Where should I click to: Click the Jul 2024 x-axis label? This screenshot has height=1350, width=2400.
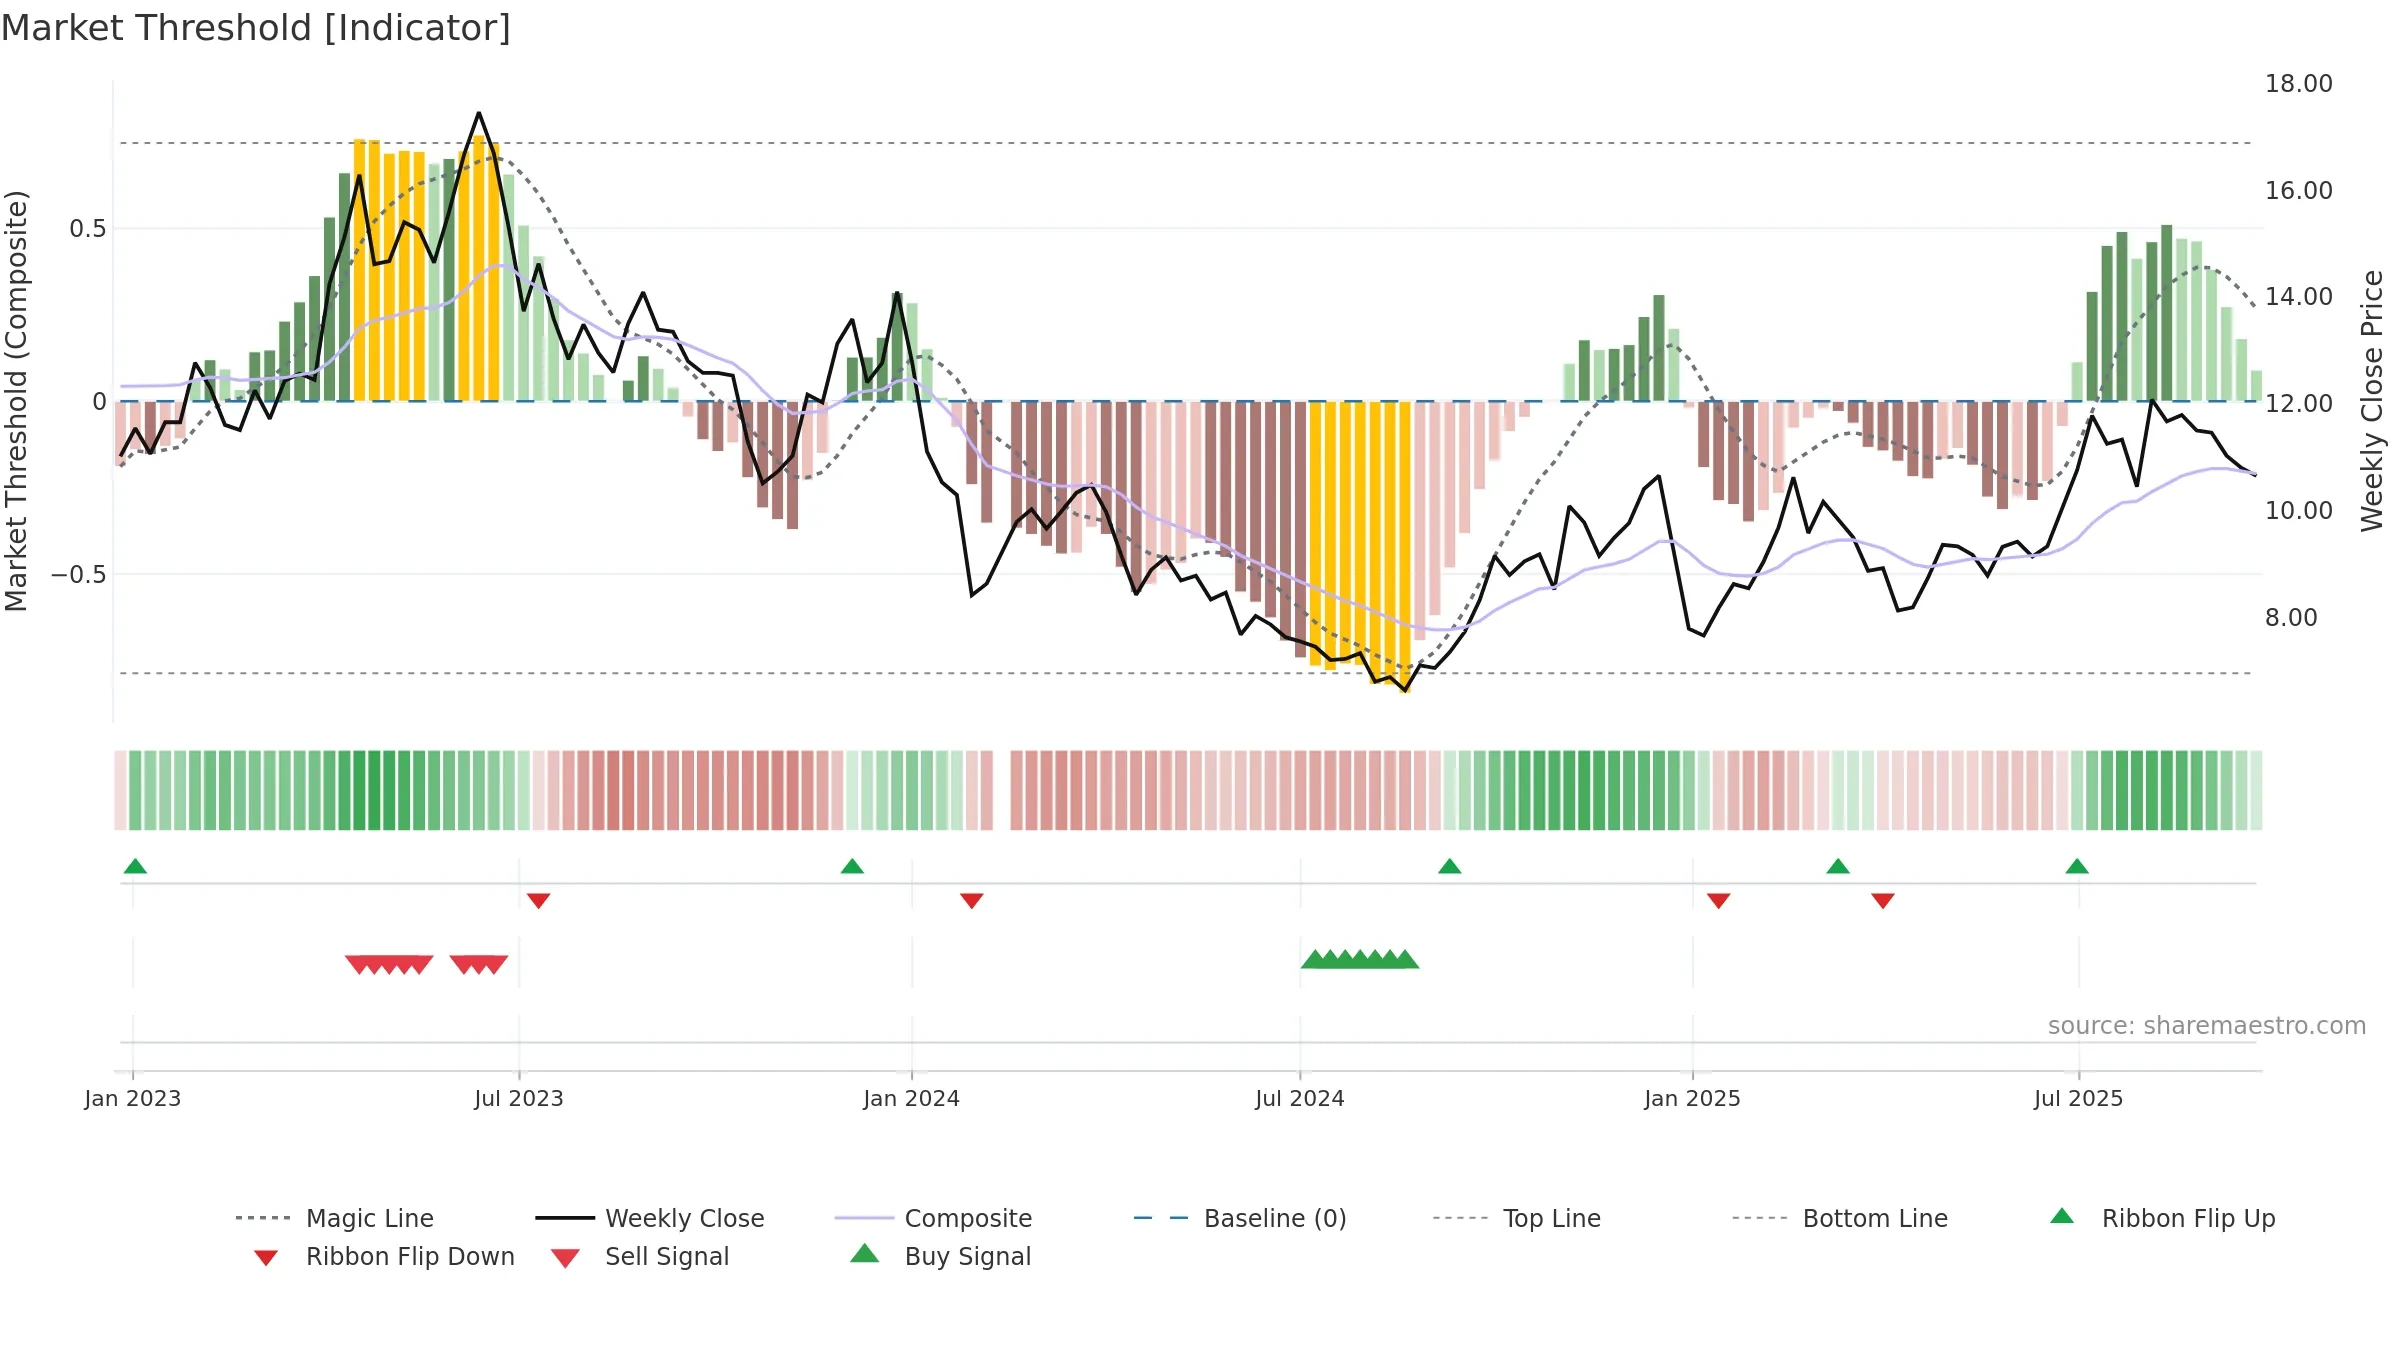(1300, 1099)
